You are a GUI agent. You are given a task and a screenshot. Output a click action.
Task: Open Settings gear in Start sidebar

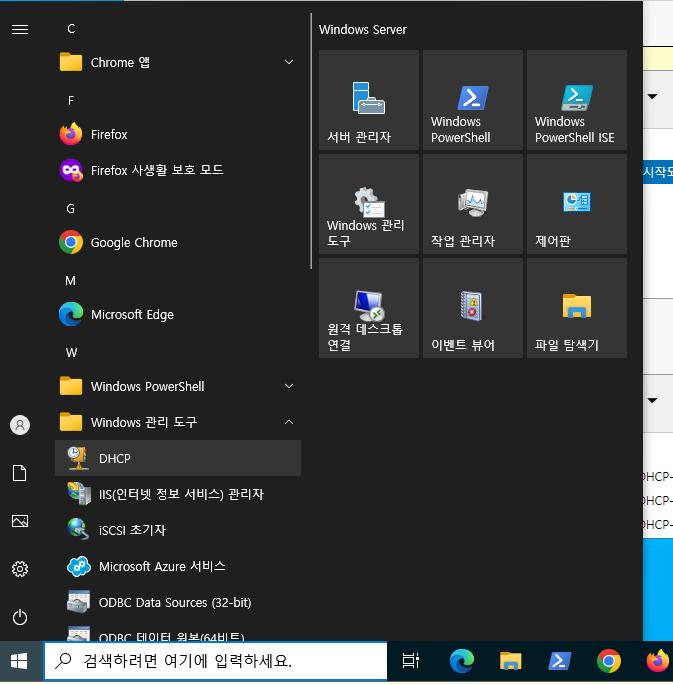(20, 569)
